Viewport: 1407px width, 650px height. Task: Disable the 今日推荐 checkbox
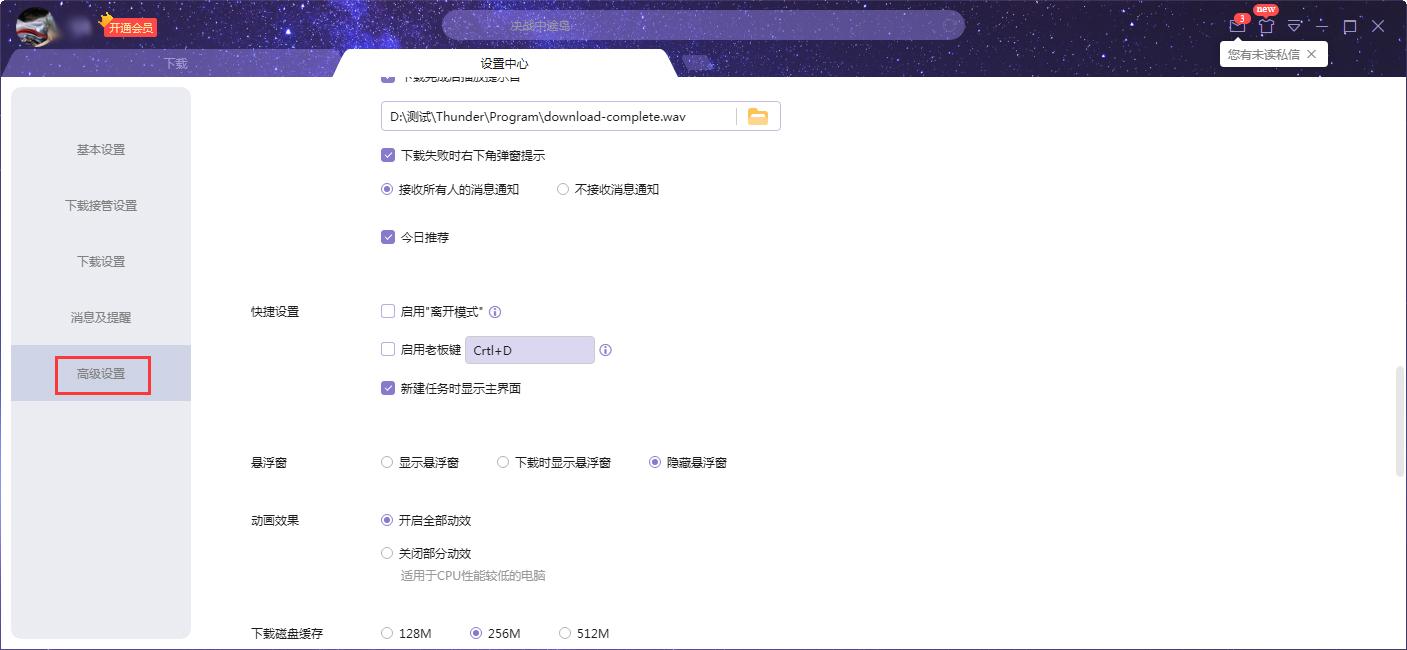pyautogui.click(x=388, y=237)
